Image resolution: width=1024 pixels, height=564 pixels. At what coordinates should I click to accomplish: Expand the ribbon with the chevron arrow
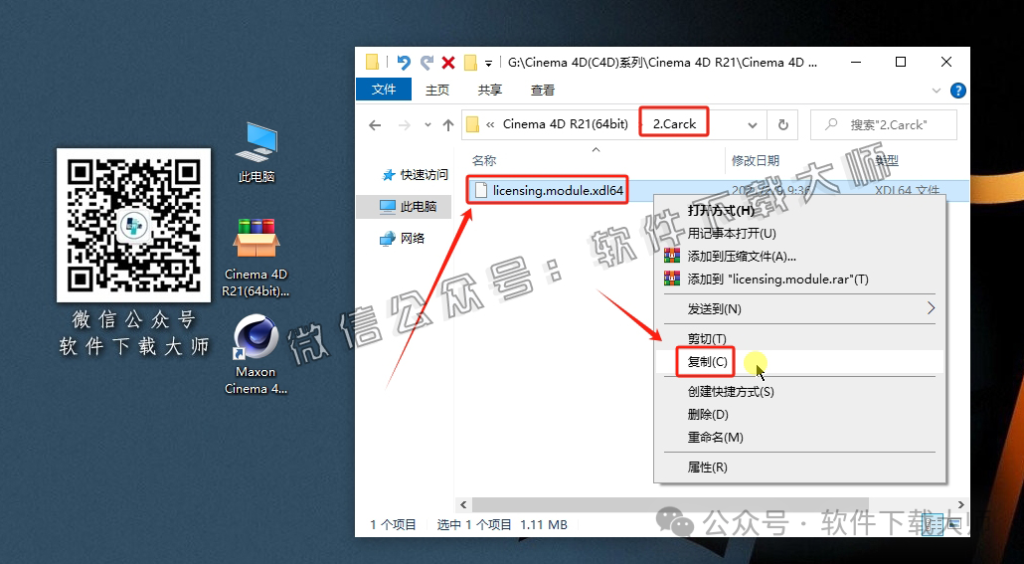(x=936, y=91)
